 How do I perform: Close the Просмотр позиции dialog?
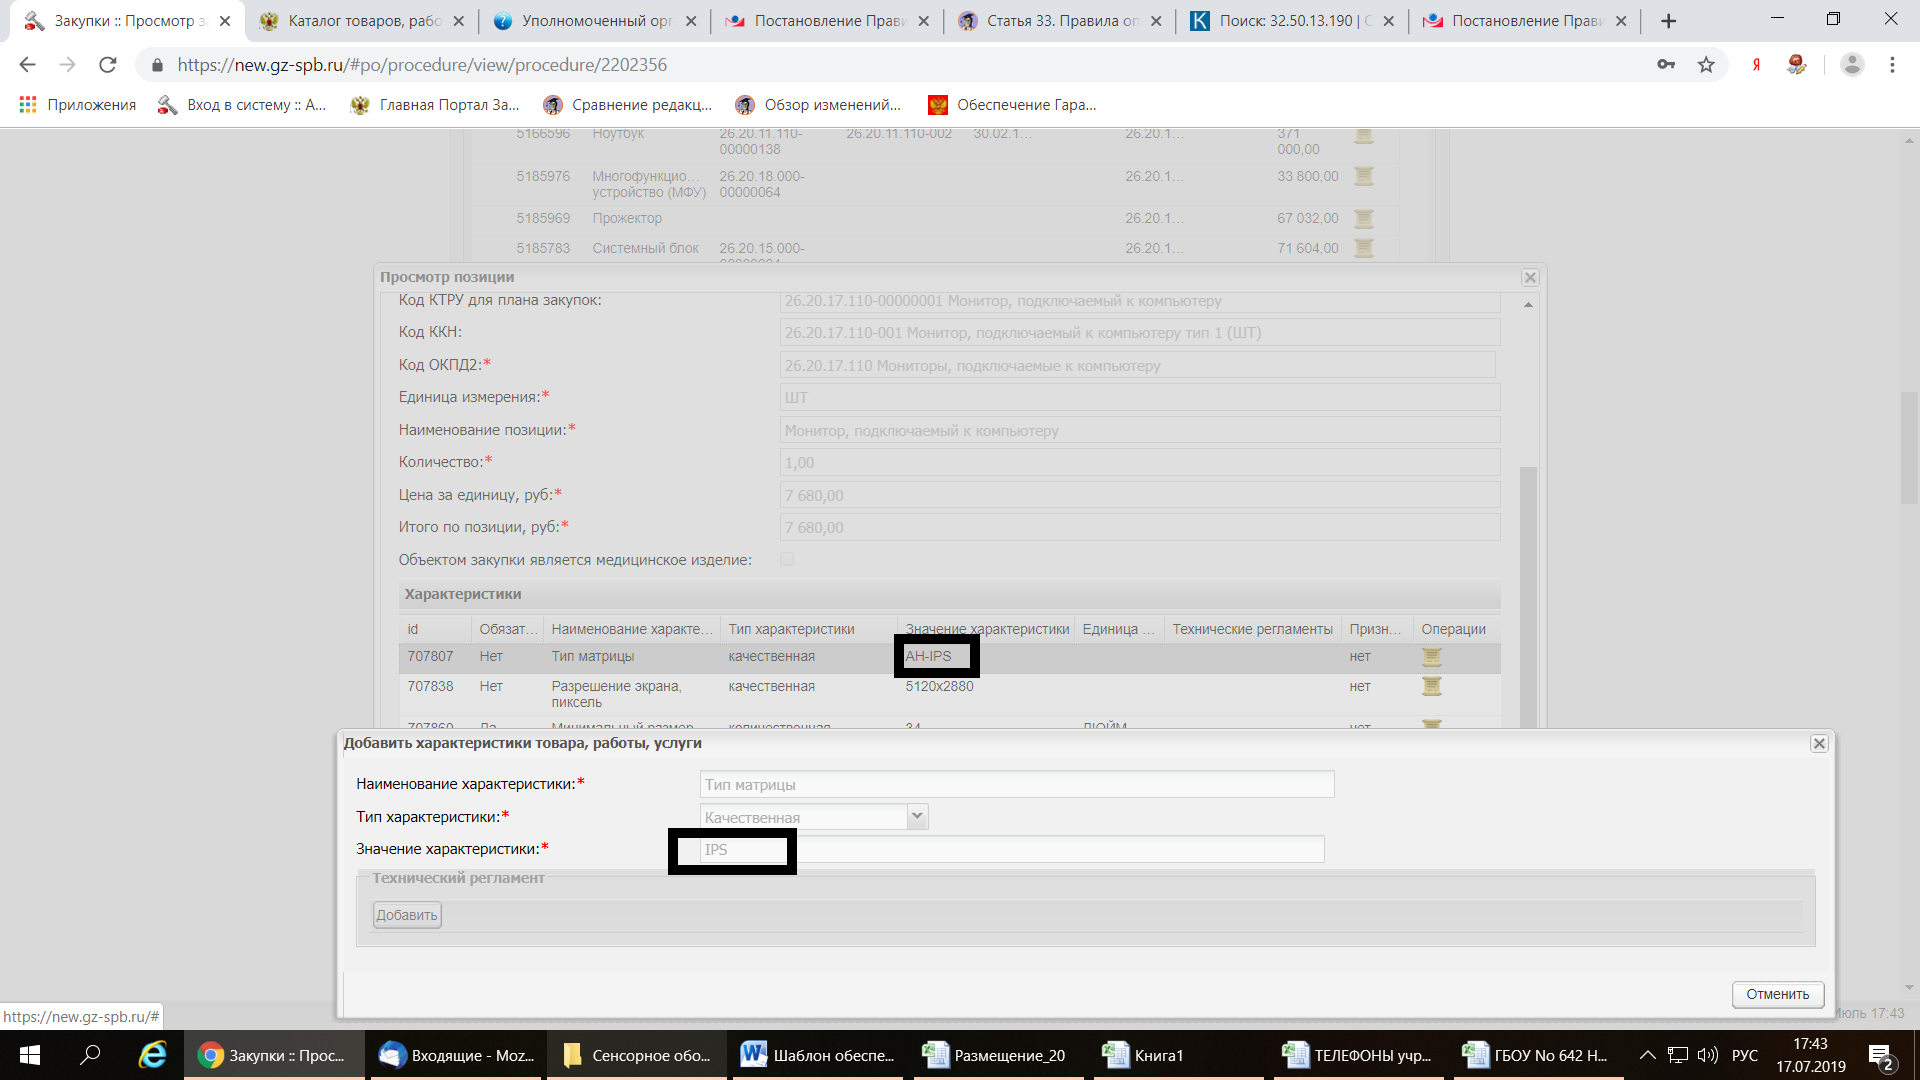pyautogui.click(x=1530, y=278)
